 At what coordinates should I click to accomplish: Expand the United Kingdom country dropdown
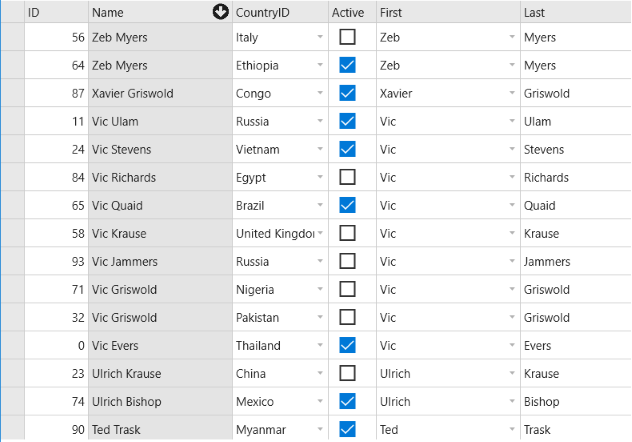tap(320, 233)
